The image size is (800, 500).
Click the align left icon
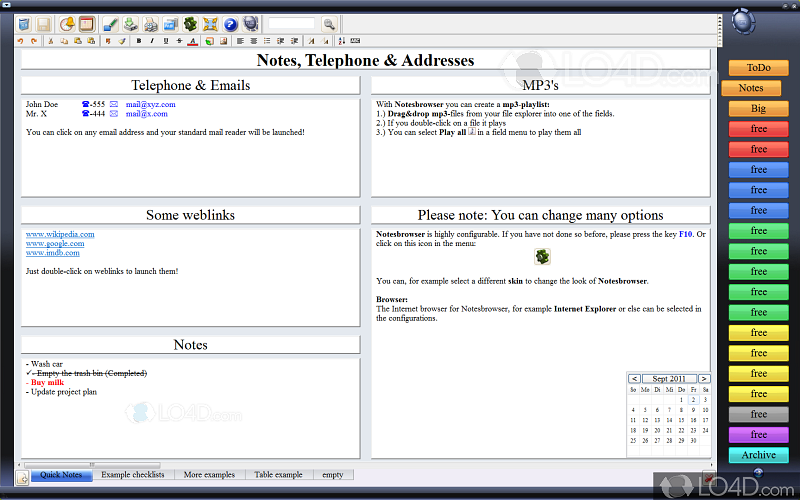[240, 41]
